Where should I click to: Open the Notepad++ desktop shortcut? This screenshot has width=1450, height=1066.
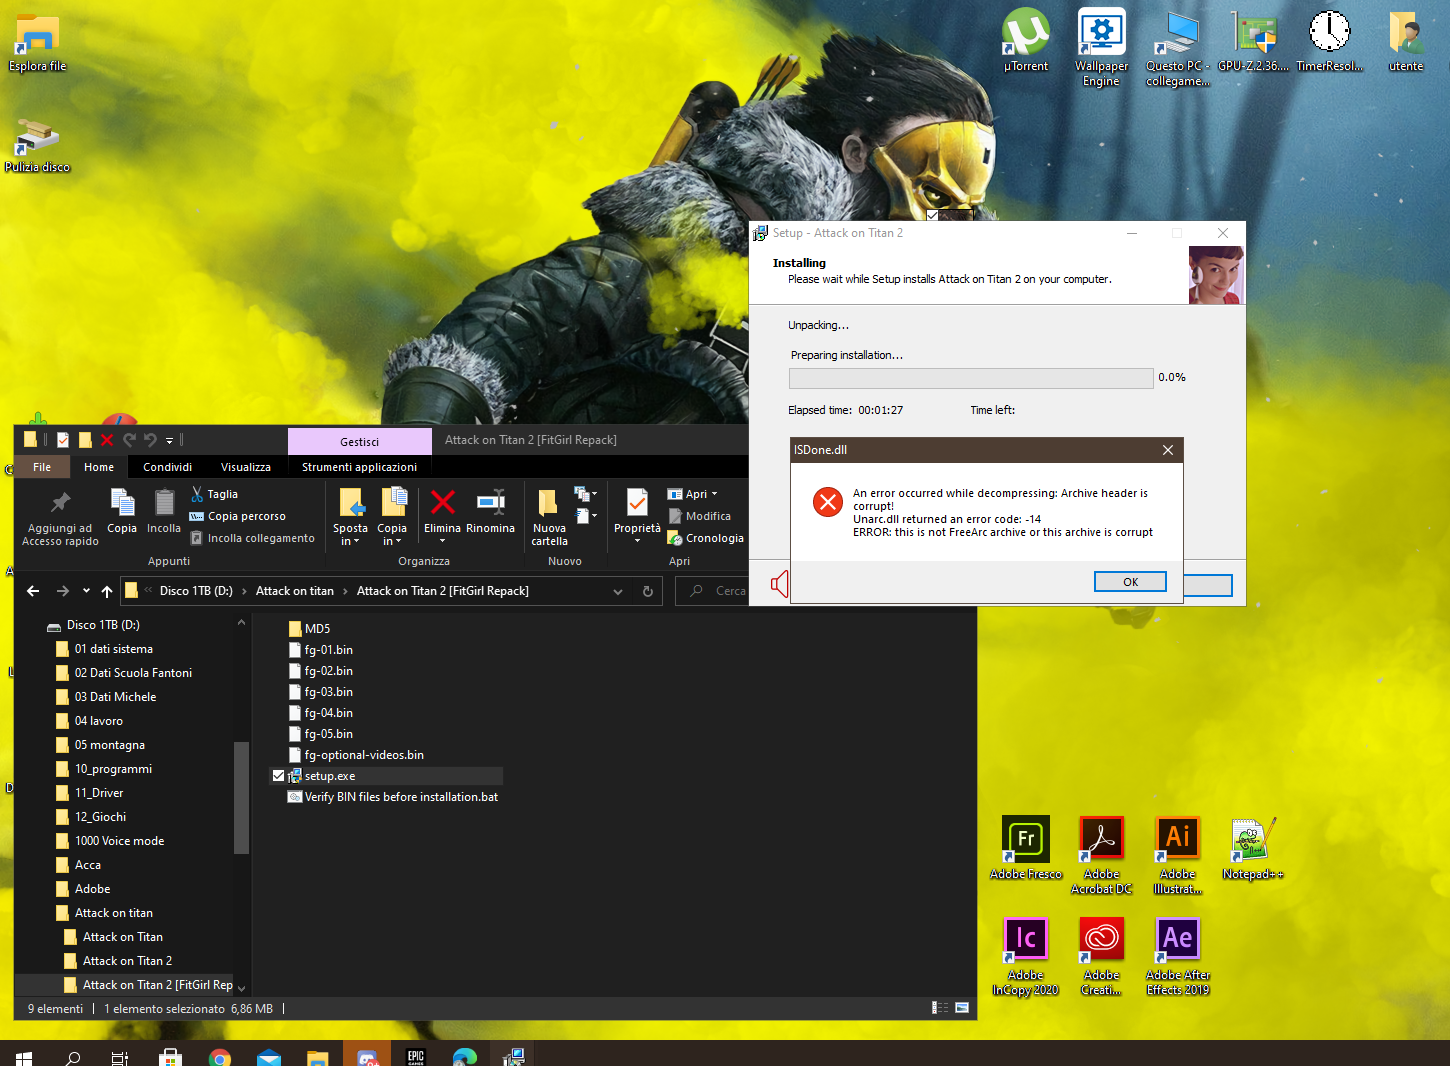[x=1252, y=848]
